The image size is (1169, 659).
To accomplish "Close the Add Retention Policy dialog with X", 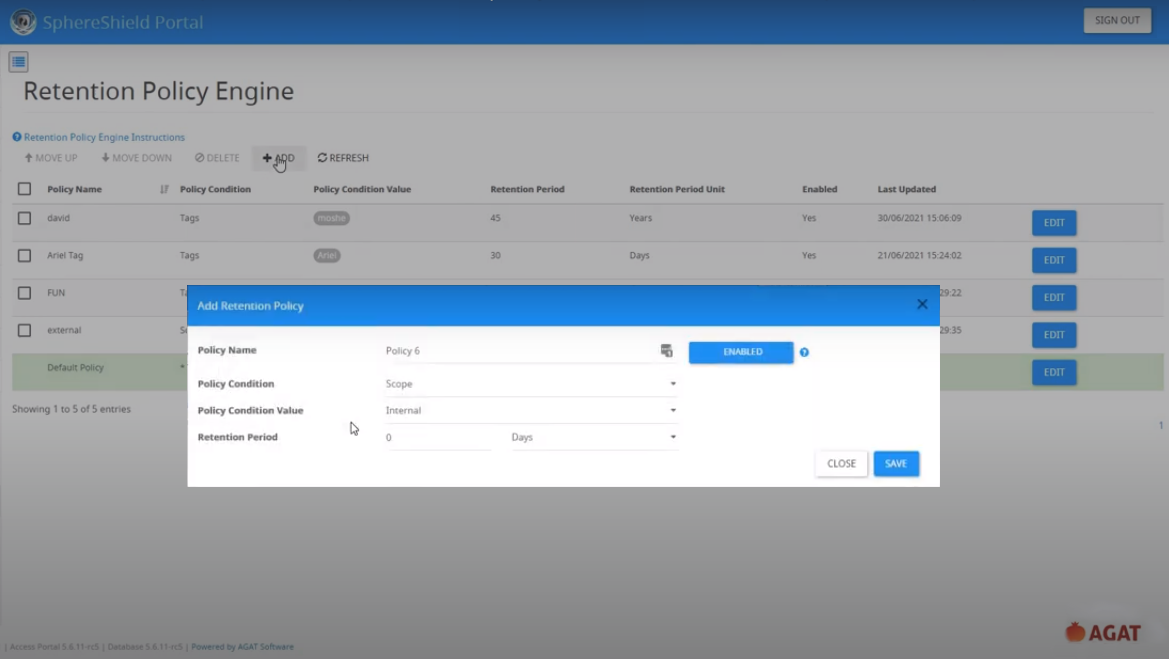I will pyautogui.click(x=922, y=304).
